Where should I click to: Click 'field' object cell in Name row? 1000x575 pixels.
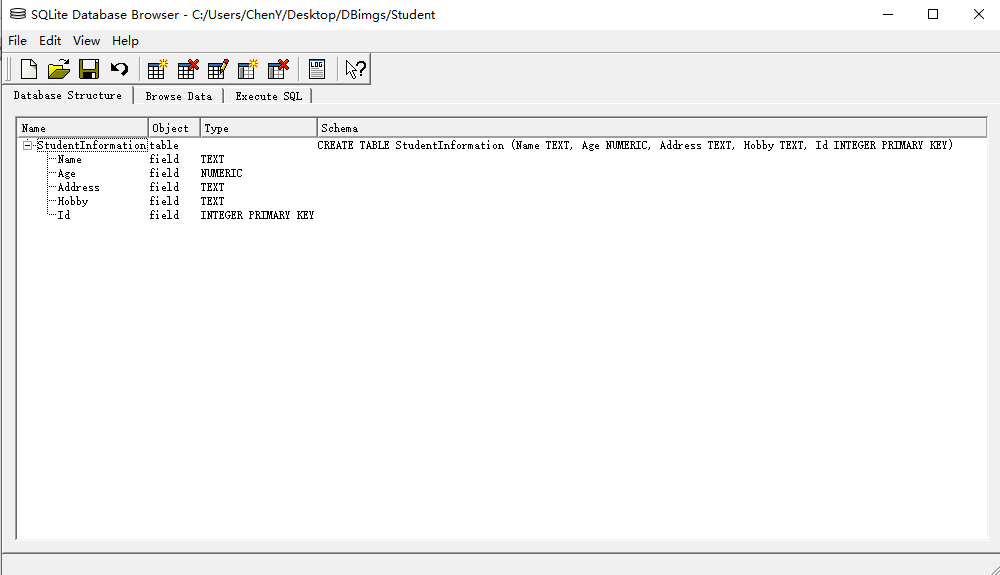click(x=164, y=159)
